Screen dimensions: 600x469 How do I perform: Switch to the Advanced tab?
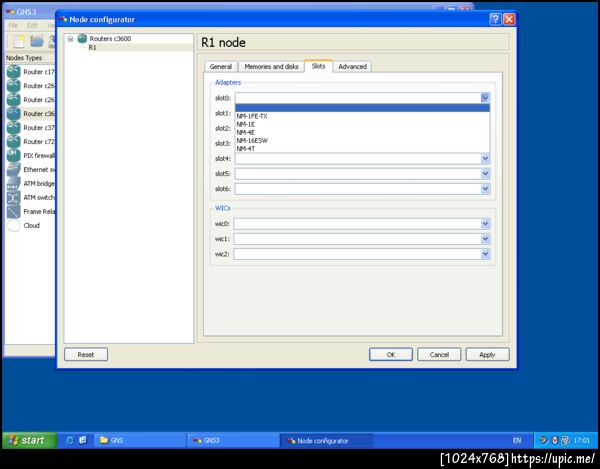[352, 67]
